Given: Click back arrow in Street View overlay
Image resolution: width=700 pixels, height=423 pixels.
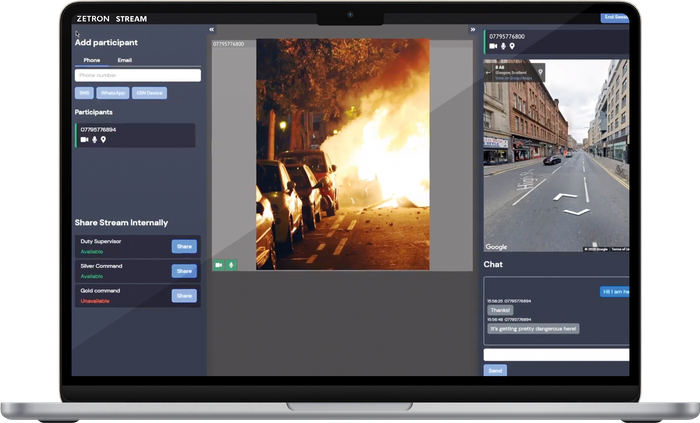Looking at the screenshot, I should click(489, 72).
